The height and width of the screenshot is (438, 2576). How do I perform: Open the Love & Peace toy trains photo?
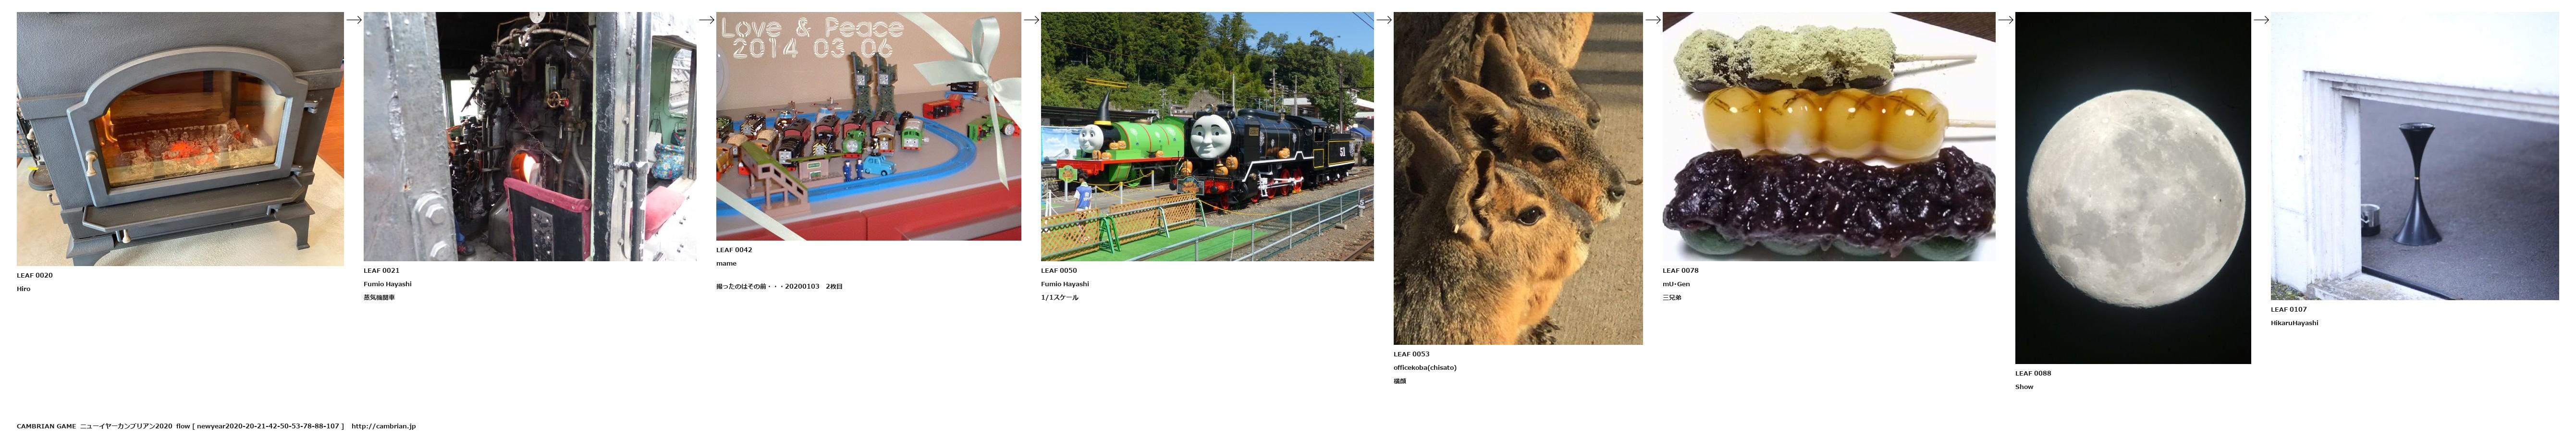[x=868, y=126]
